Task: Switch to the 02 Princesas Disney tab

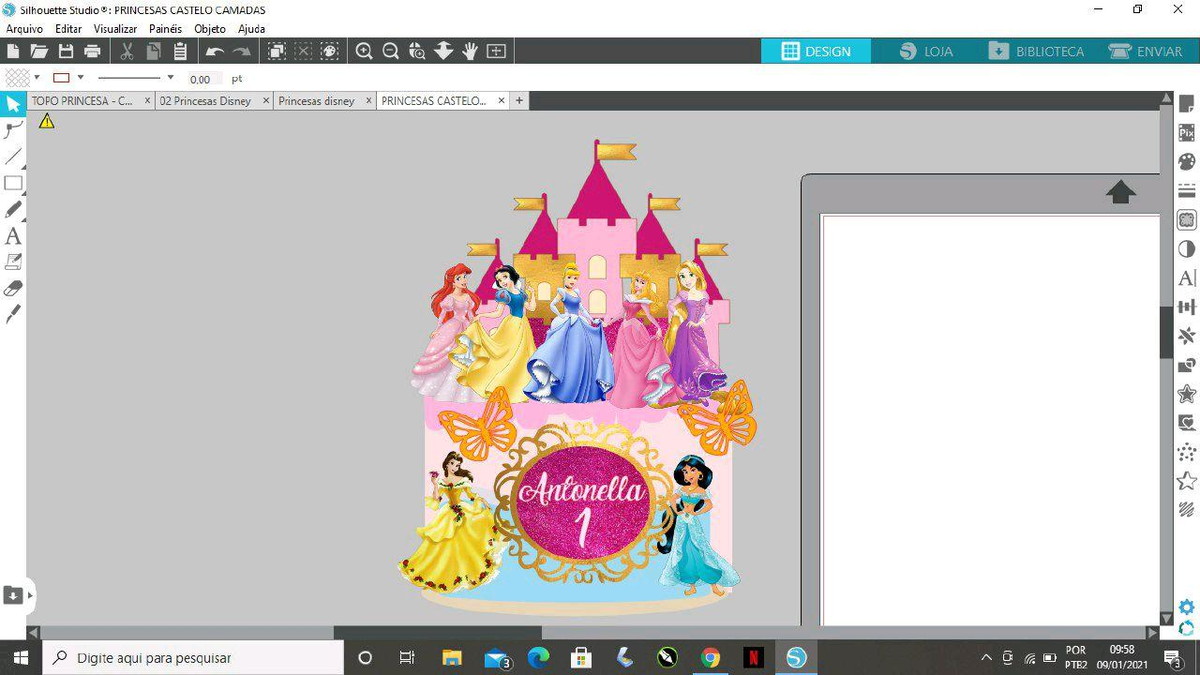Action: [x=206, y=101]
